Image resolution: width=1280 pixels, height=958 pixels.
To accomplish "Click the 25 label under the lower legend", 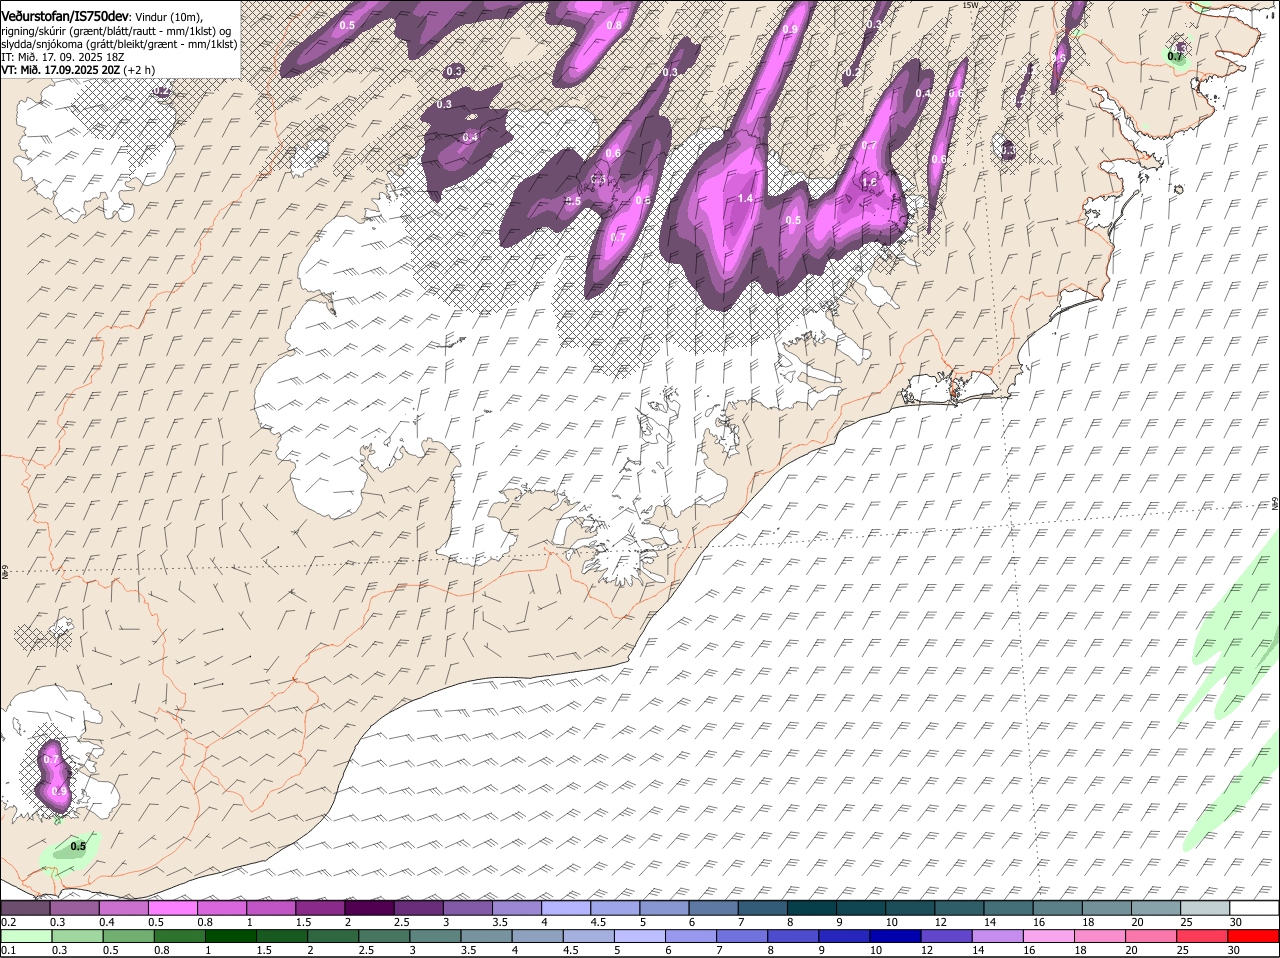I will pos(1183,951).
